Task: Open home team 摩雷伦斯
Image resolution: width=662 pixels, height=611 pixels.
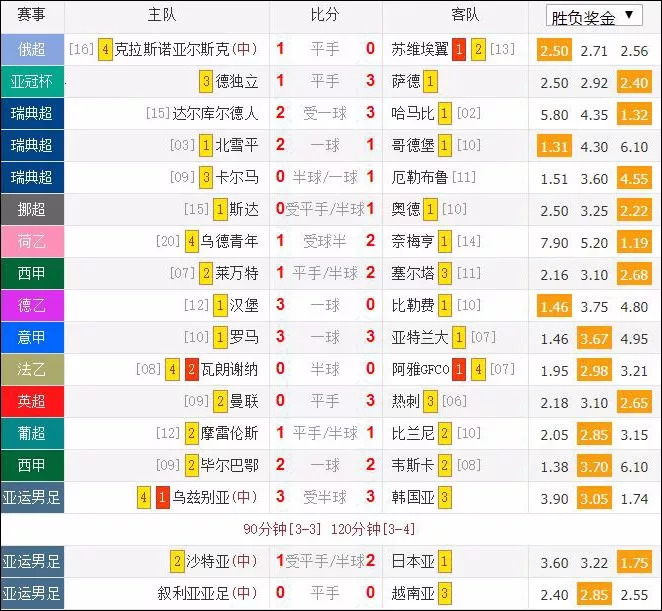Action: point(229,434)
